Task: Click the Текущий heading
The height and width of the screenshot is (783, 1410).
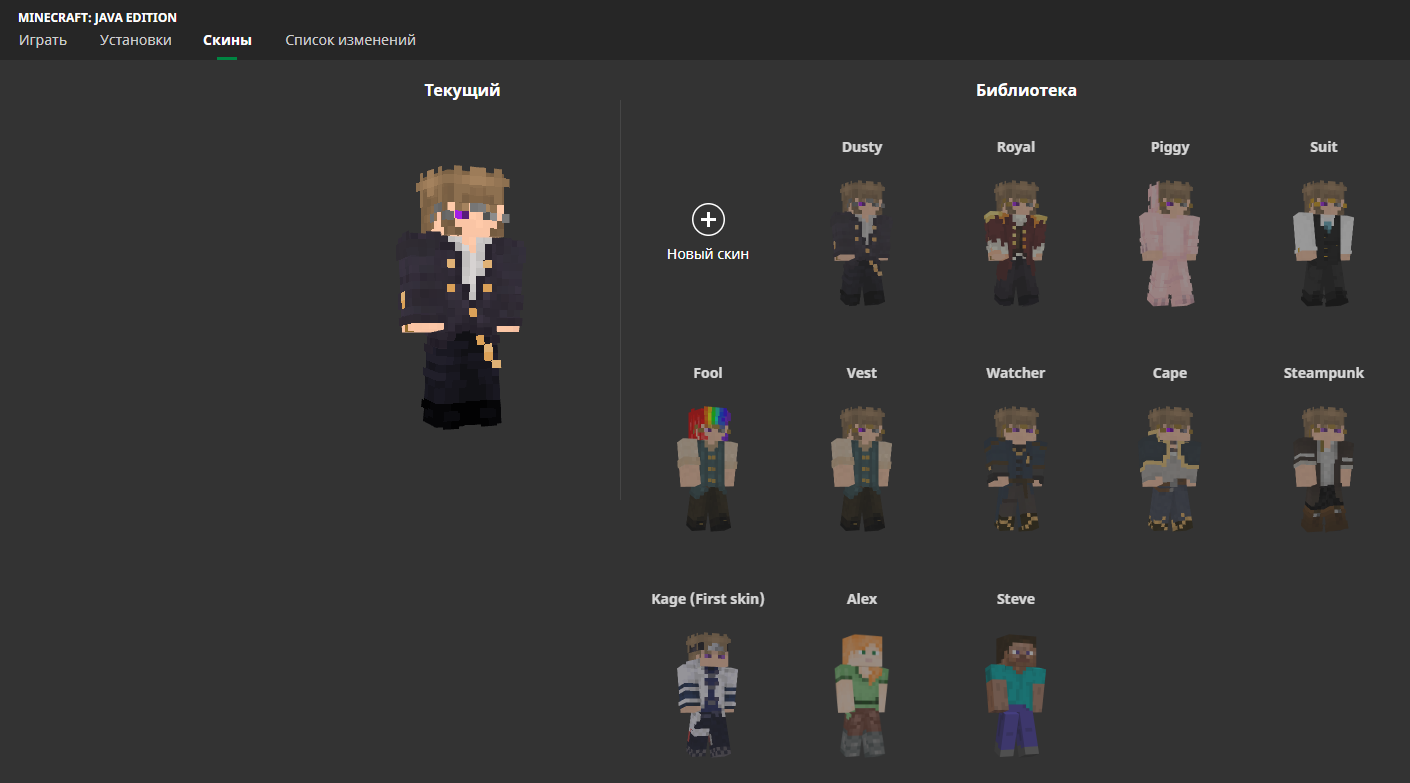Action: 462,91
